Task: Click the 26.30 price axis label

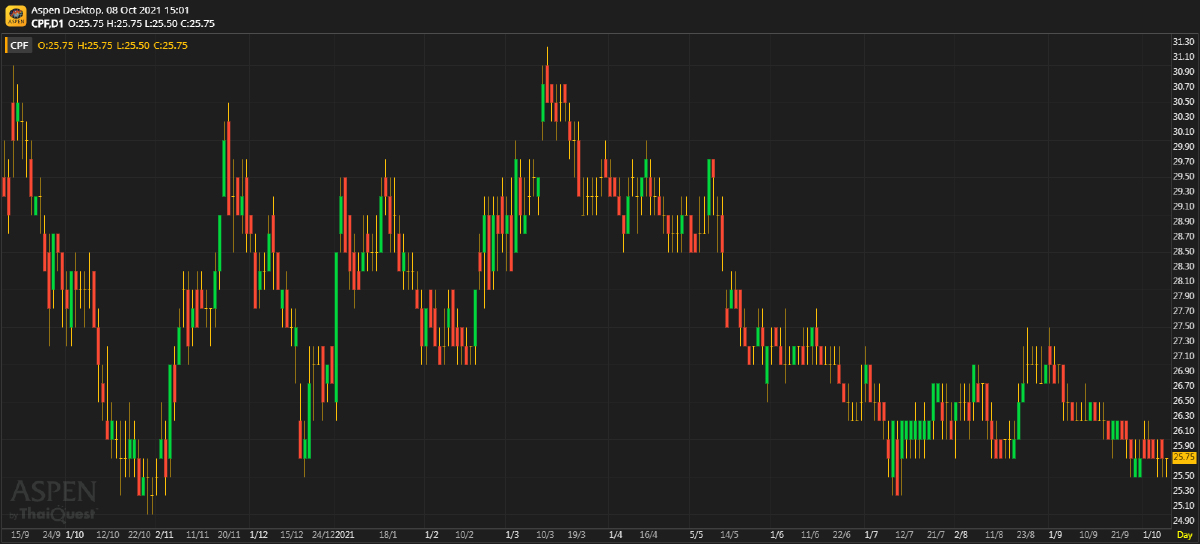Action: click(1182, 415)
